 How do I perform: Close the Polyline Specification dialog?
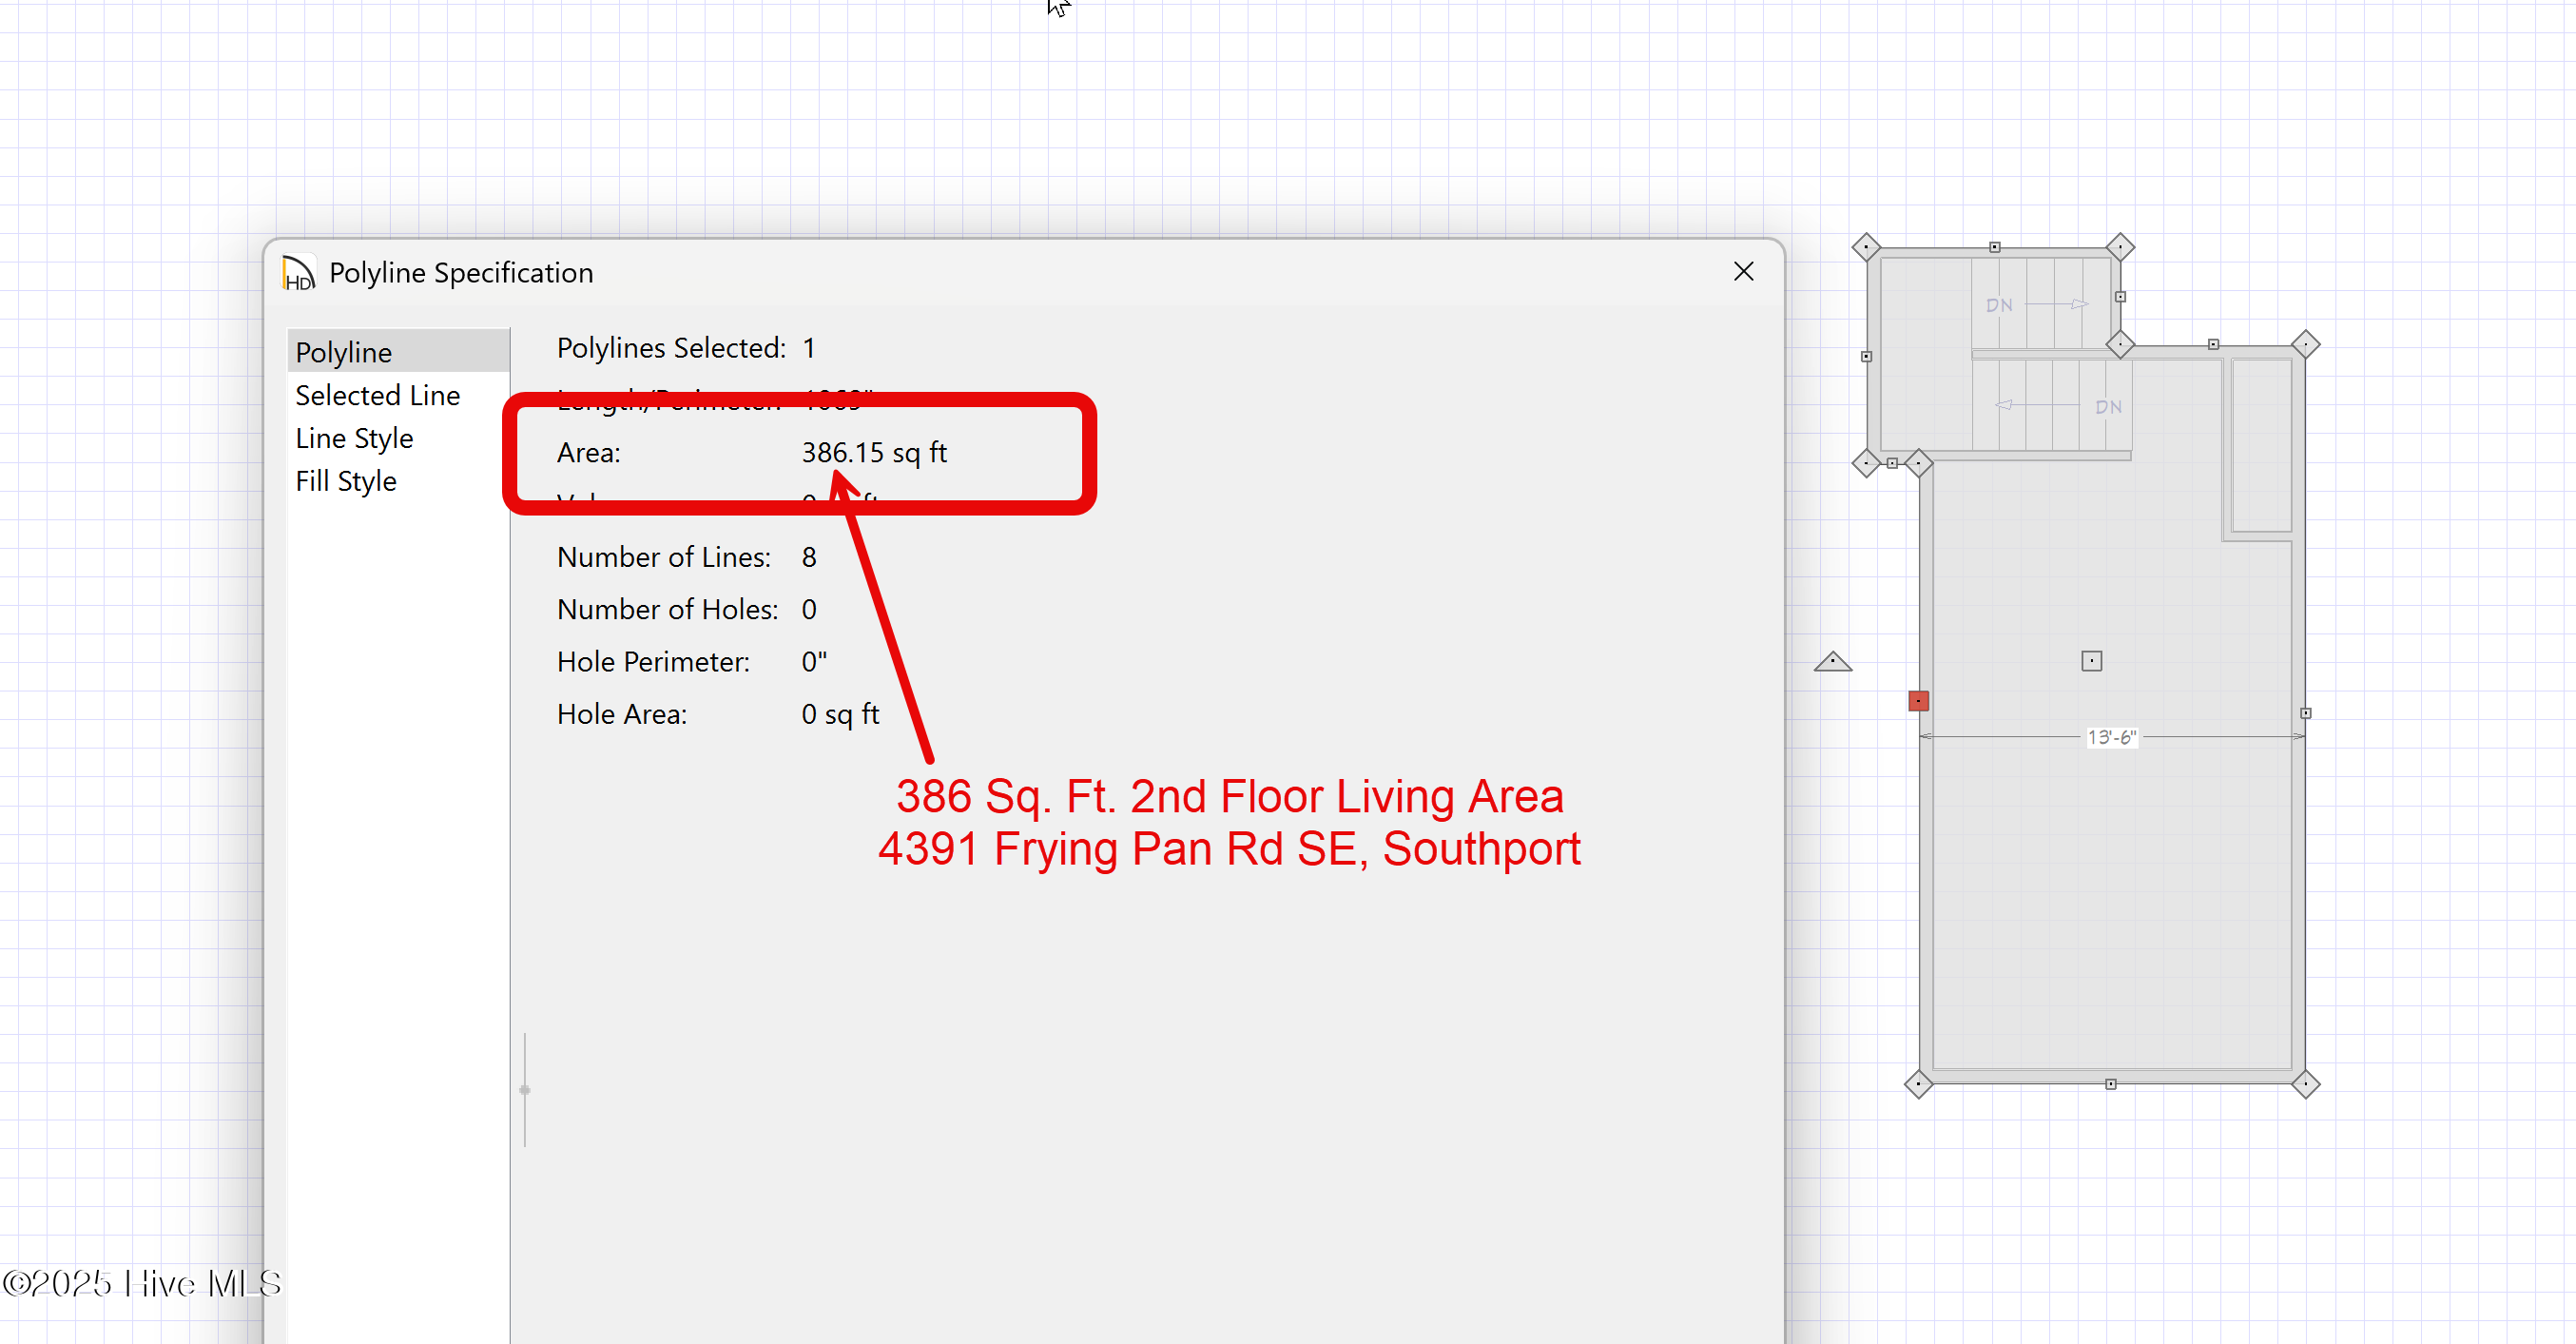click(1743, 272)
